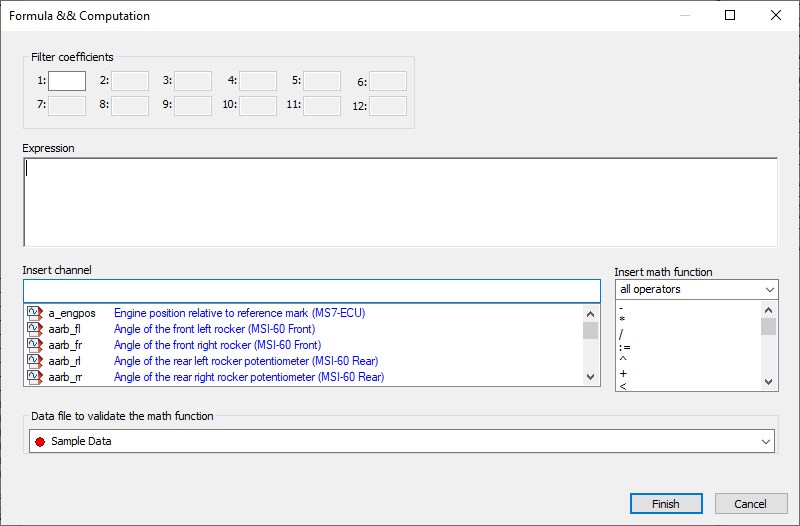This screenshot has width=800, height=526.
Task: Pick the / division operator
Action: tap(621, 334)
